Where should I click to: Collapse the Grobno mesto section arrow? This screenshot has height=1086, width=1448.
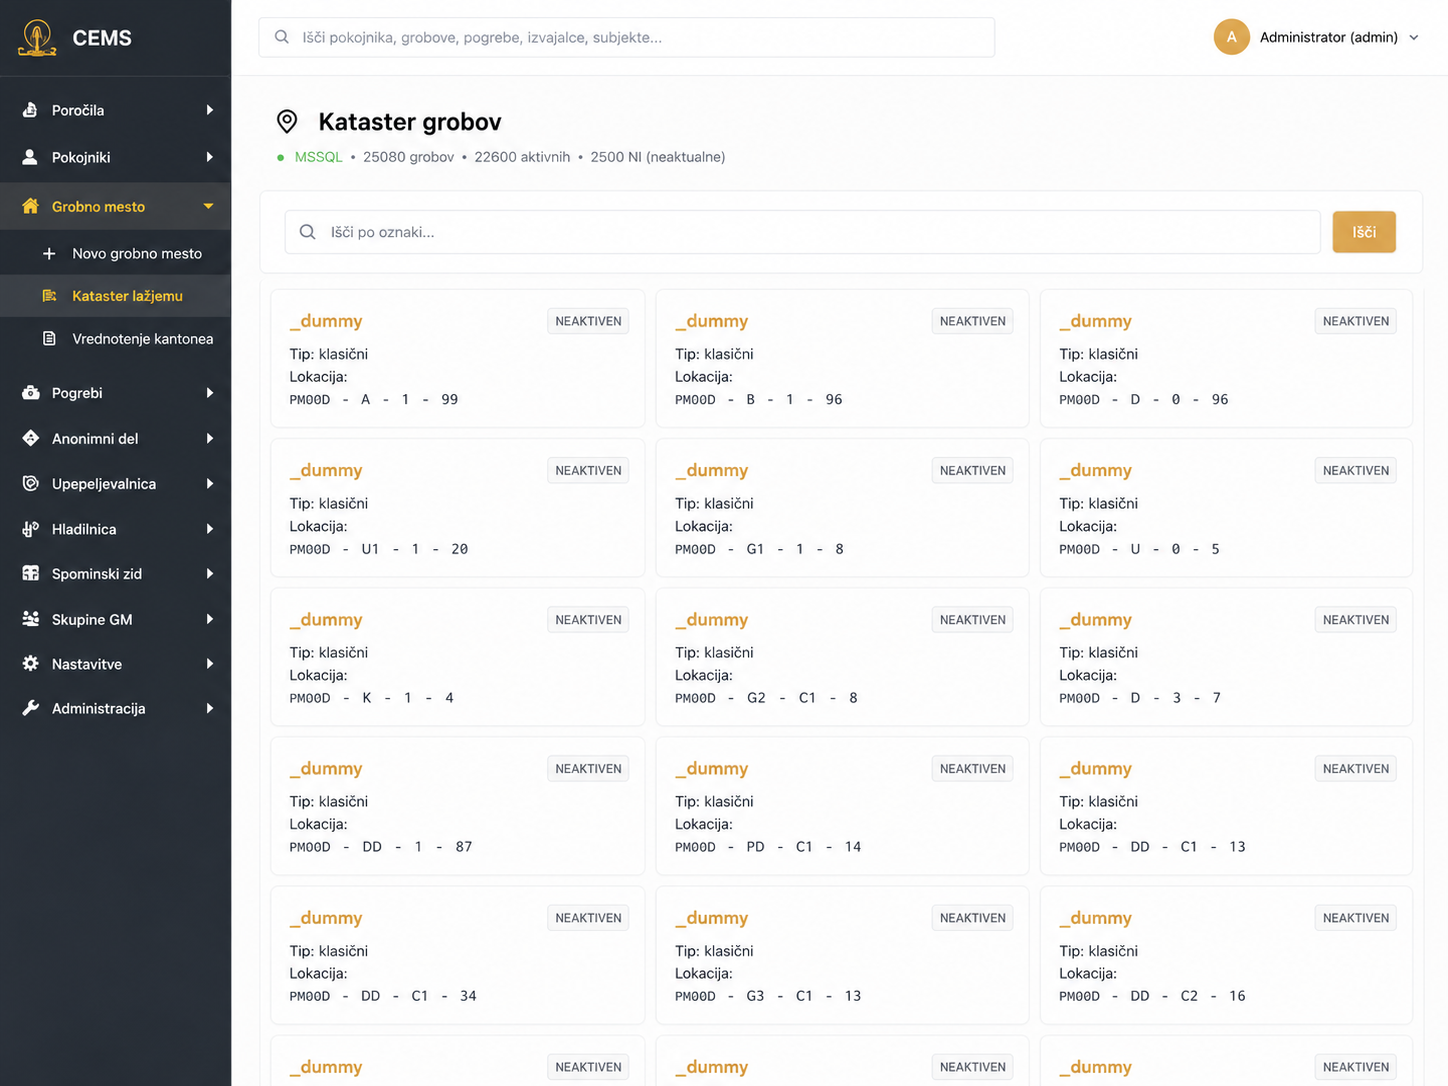coord(209,206)
